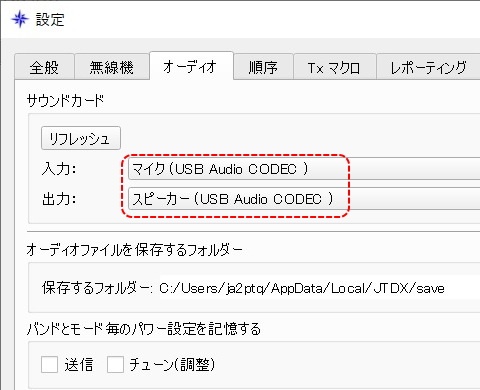
Task: Open the 無線機 tab
Action: coord(112,67)
